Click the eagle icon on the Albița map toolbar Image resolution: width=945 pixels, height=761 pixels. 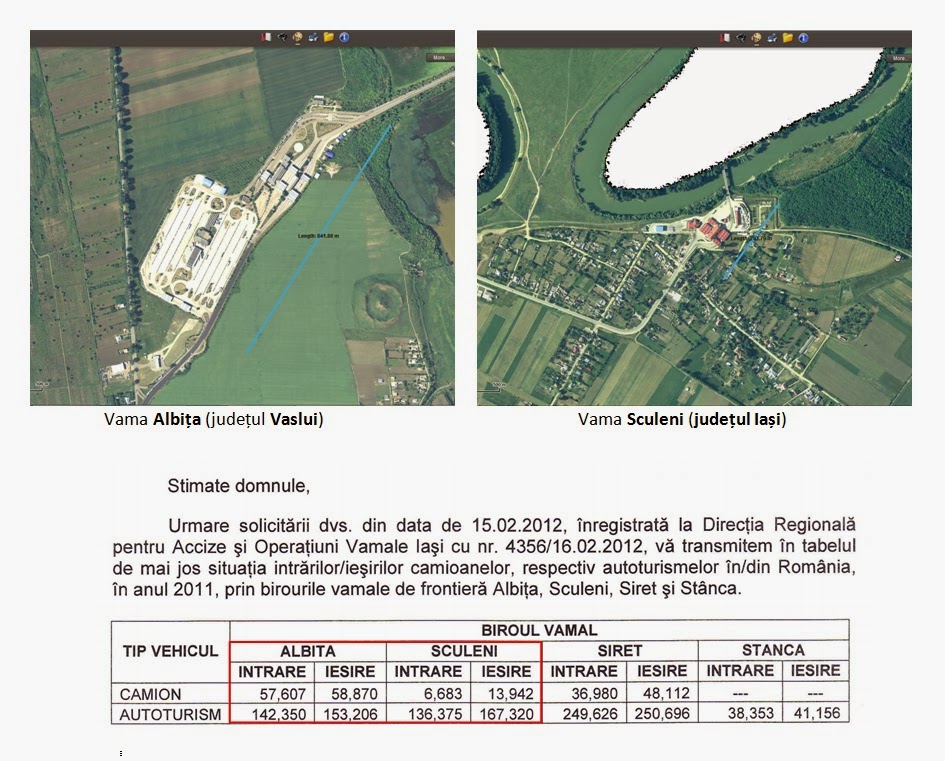click(282, 37)
